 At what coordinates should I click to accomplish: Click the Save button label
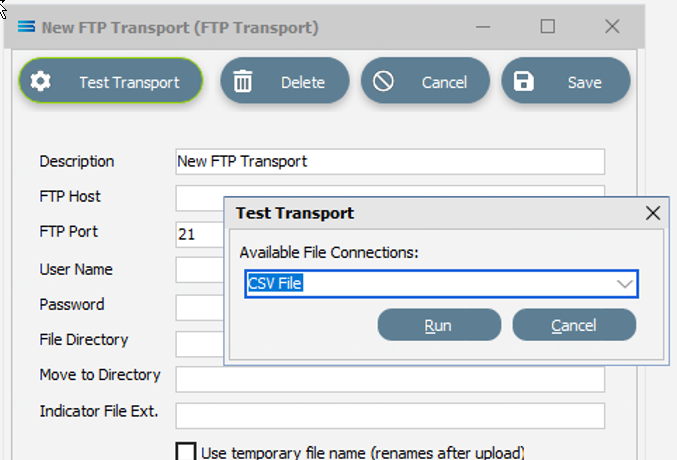click(584, 82)
